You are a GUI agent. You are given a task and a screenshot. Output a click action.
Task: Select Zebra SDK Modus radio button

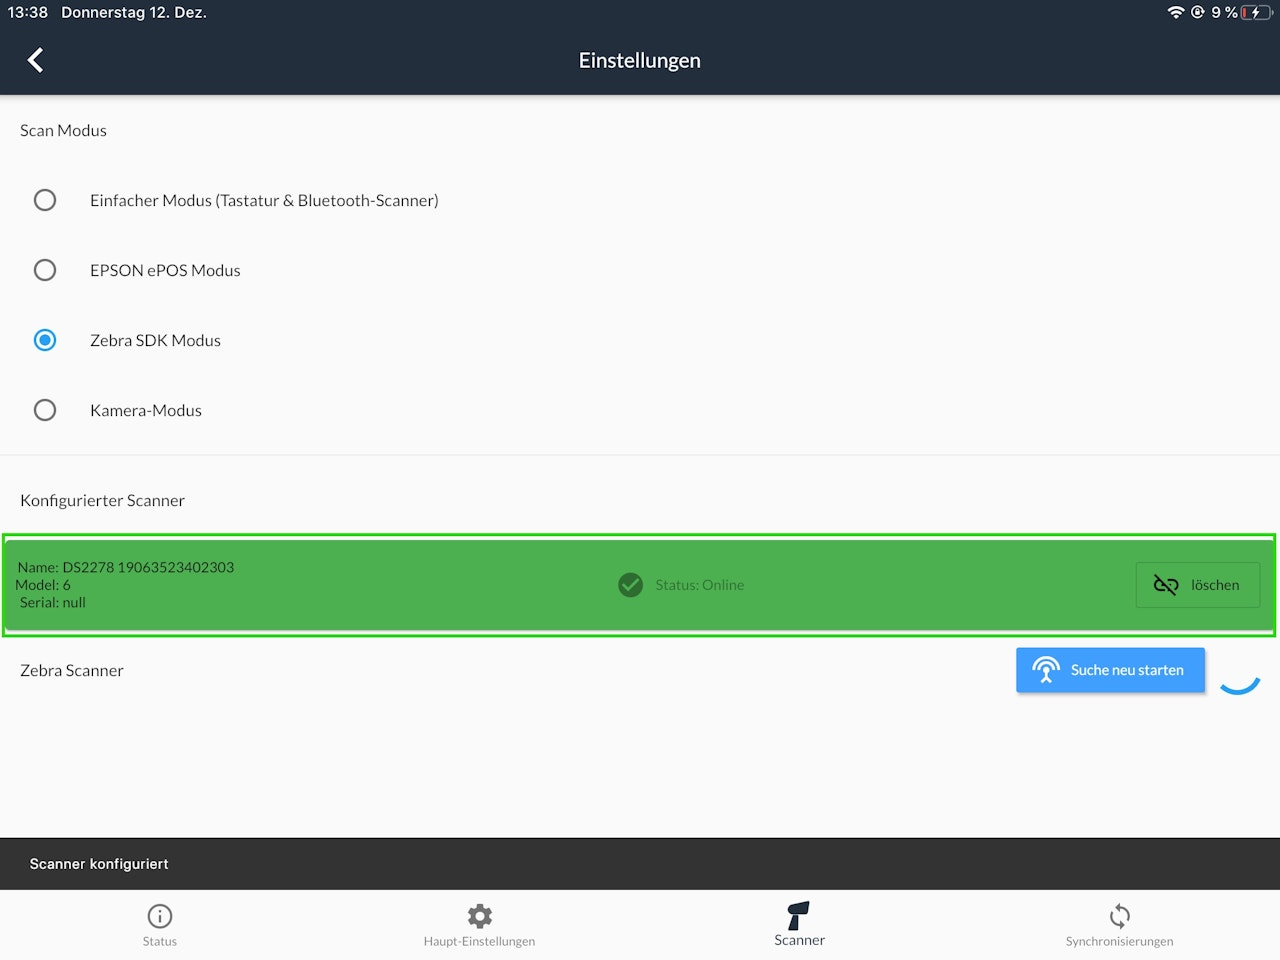click(x=45, y=340)
